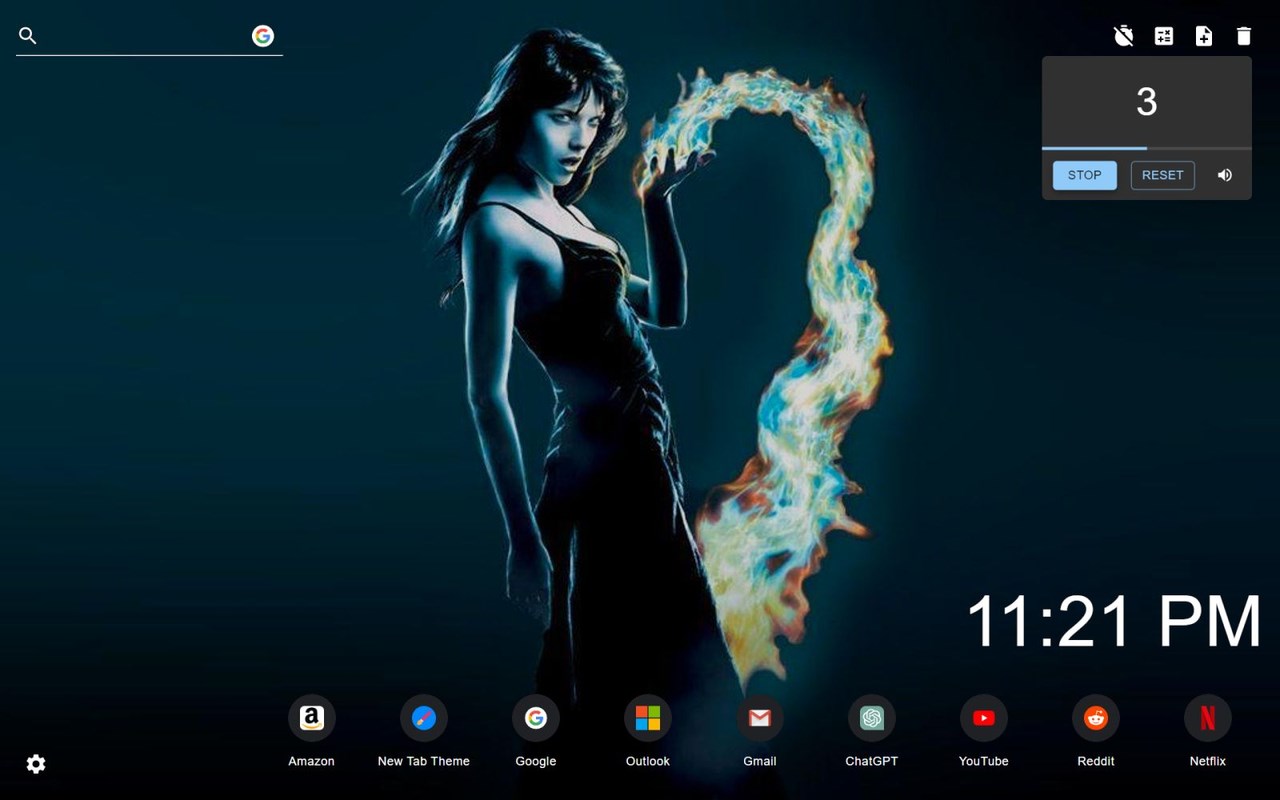Mute the timer sound
The image size is (1280, 800).
click(1225, 175)
